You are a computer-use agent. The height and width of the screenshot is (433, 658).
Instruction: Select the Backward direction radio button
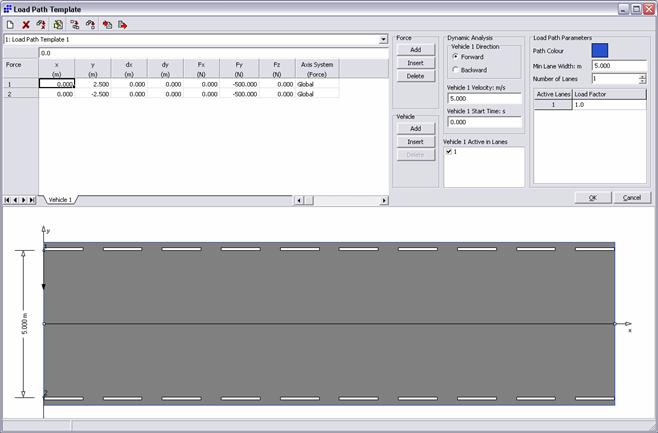(455, 70)
